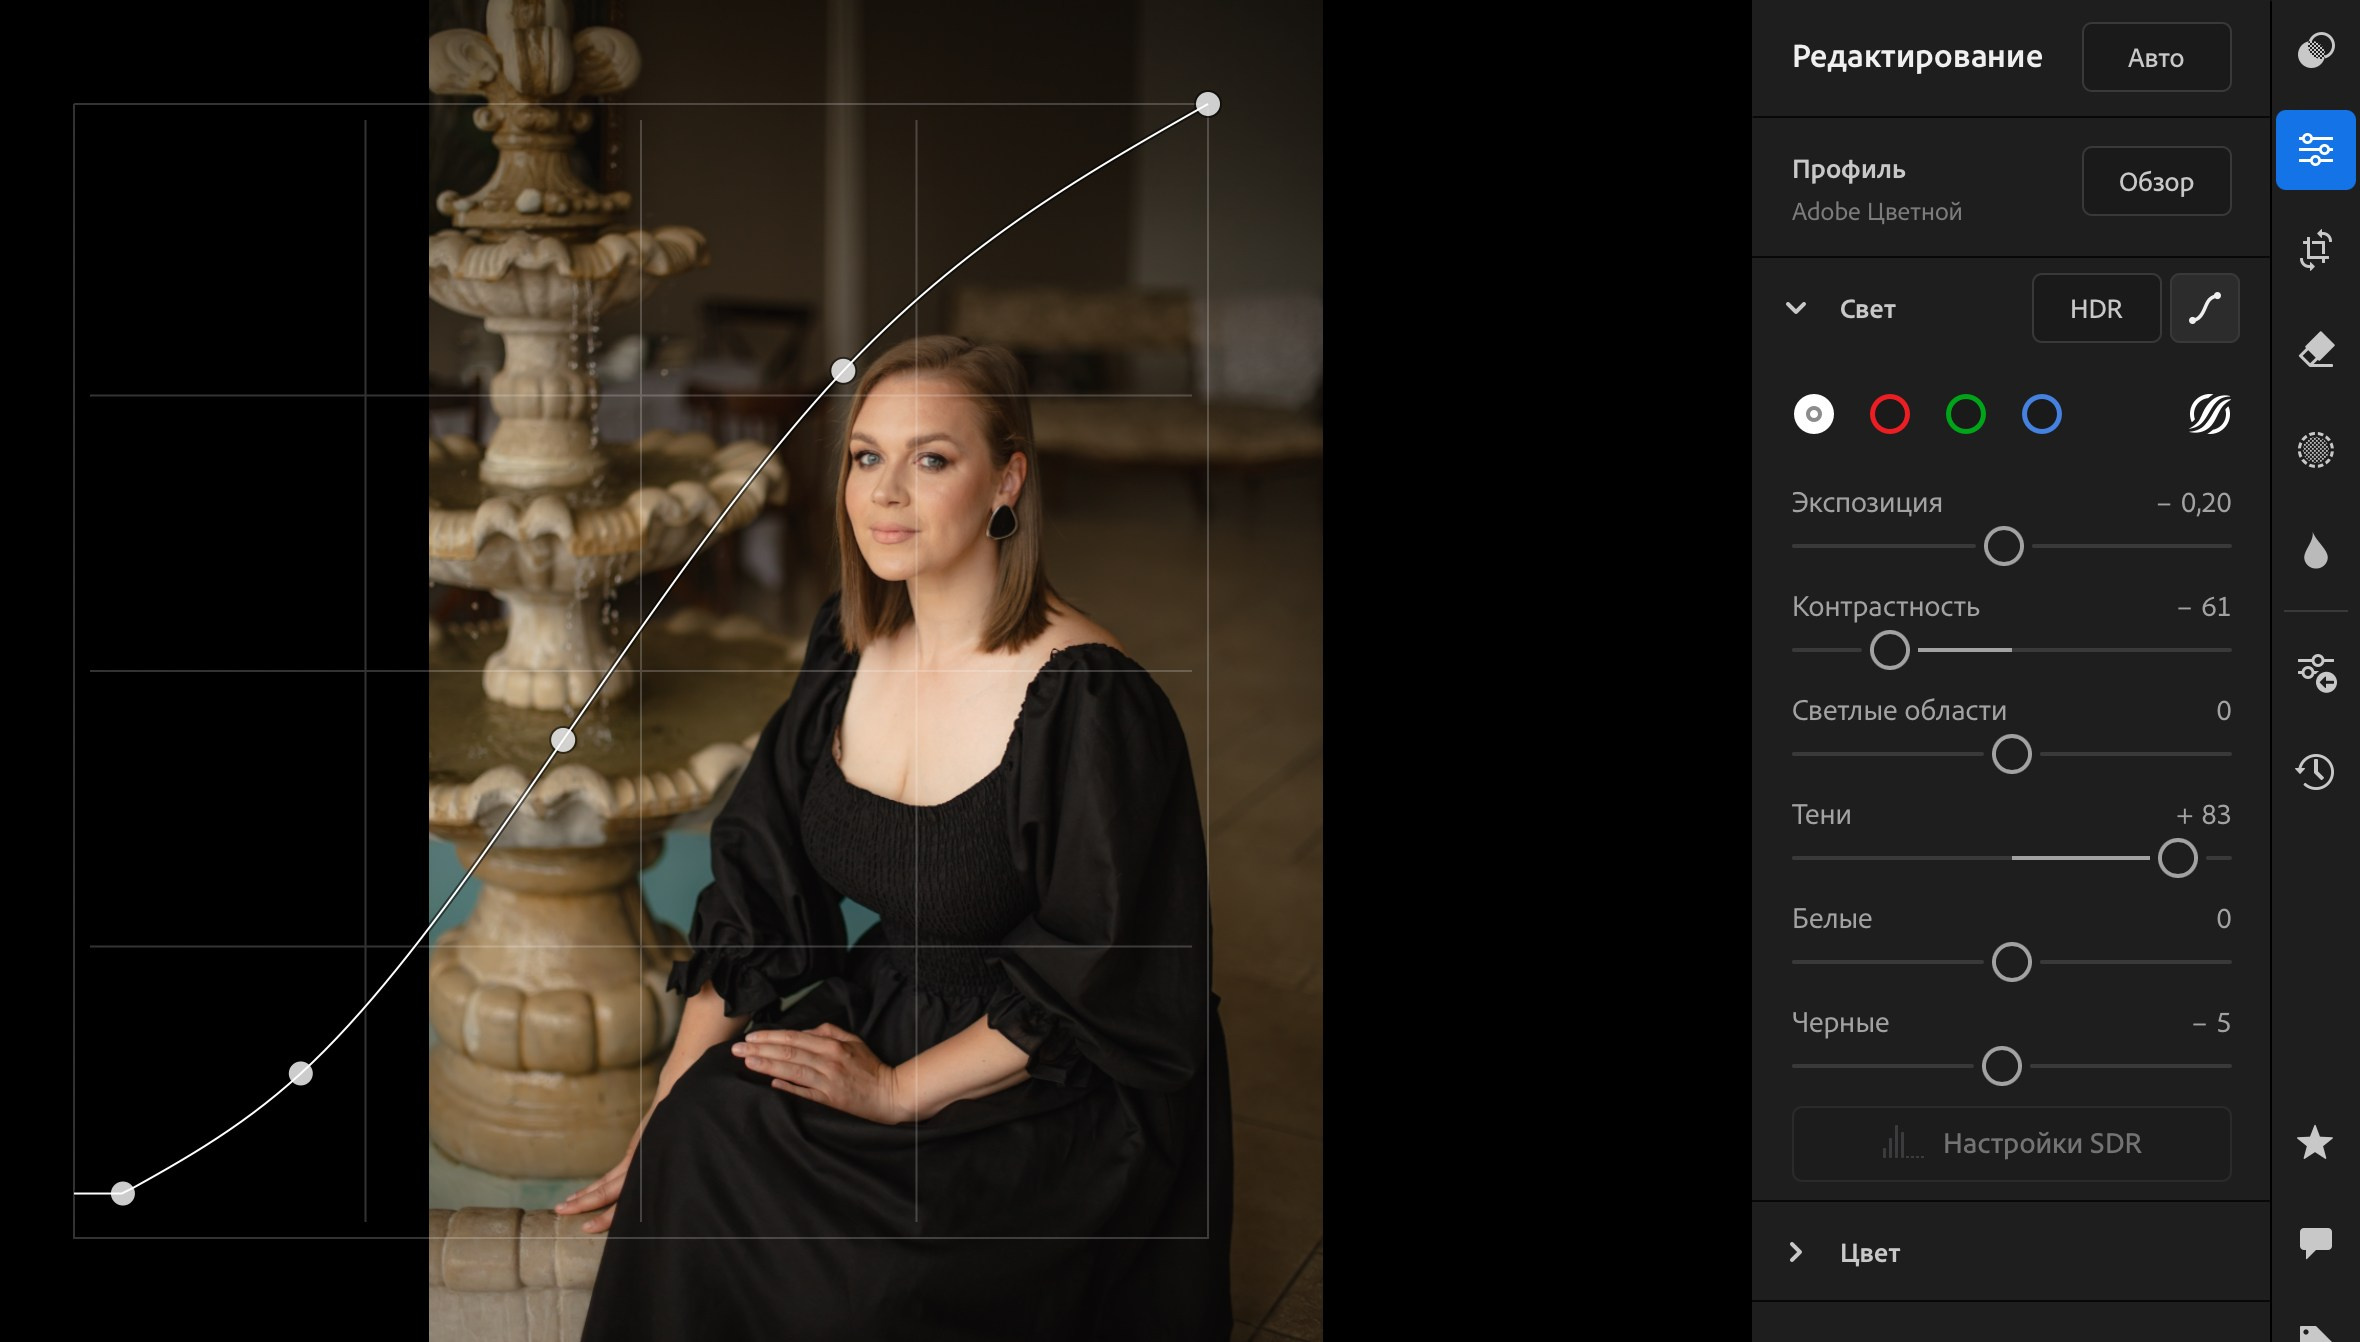
Task: Collapse the Свет section
Action: (x=1796, y=309)
